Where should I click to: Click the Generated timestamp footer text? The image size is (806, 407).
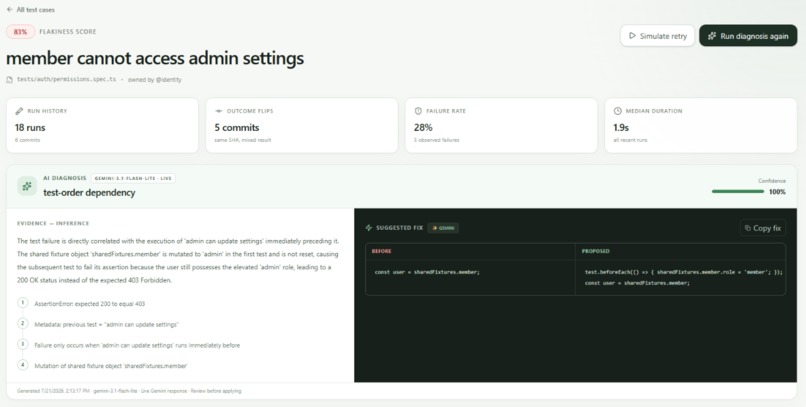coord(129,391)
